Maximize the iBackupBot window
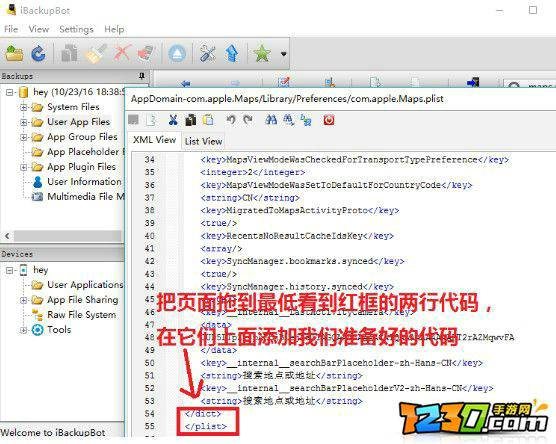This screenshot has width=556, height=444. pyautogui.click(x=533, y=10)
